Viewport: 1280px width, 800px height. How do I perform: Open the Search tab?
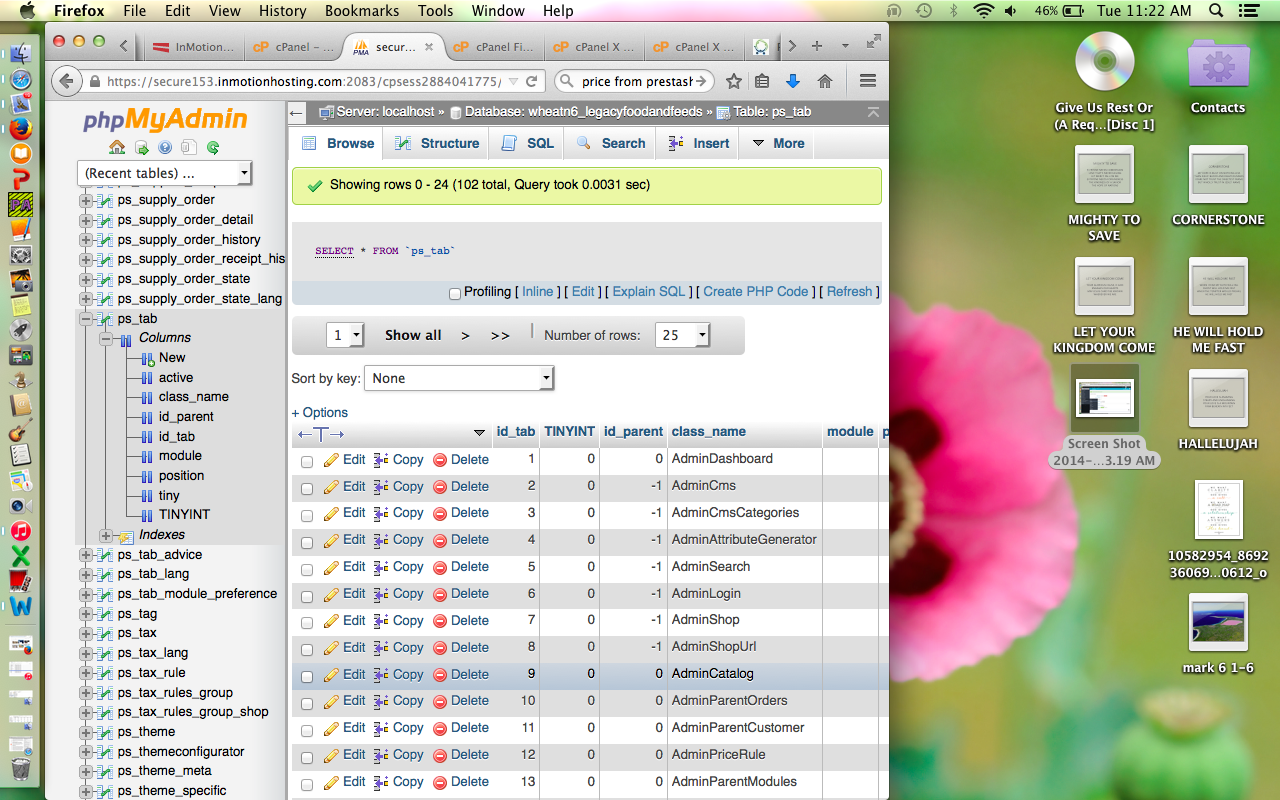coord(610,143)
